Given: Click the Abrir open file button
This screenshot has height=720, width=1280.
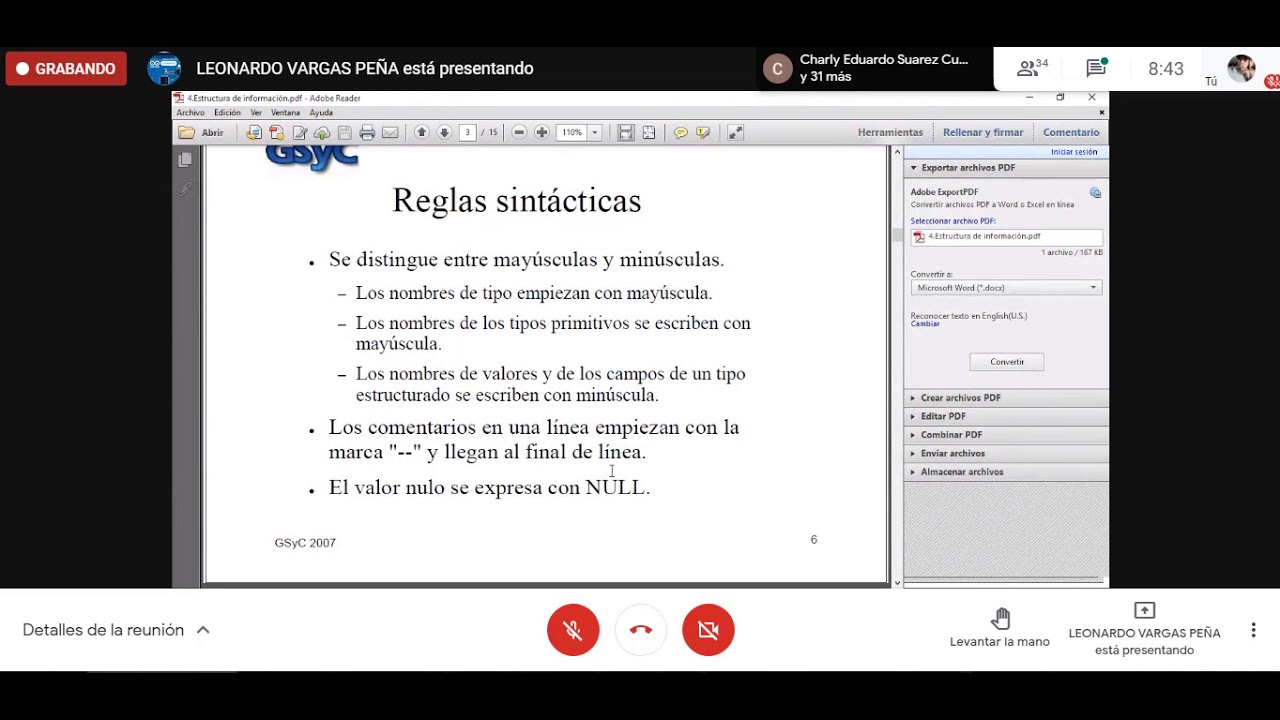Looking at the screenshot, I should point(201,132).
